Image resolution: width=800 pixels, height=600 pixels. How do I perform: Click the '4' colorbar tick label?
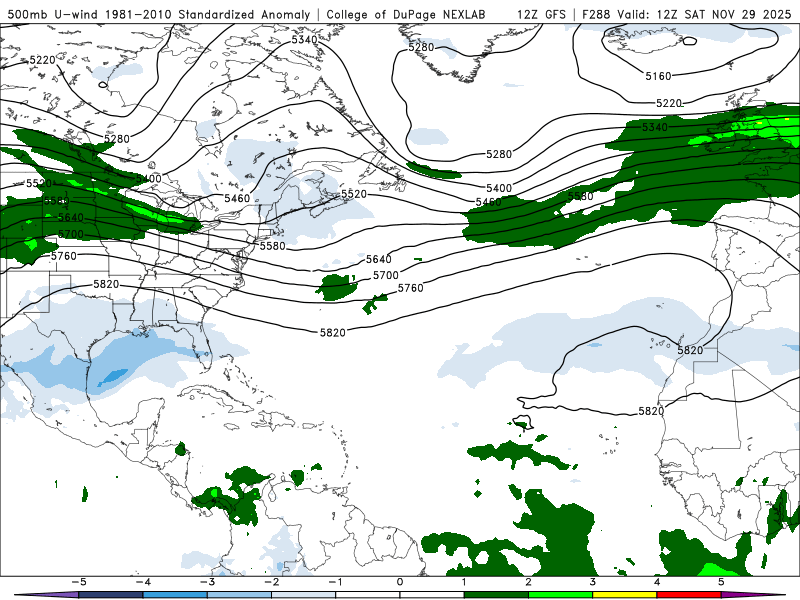[x=657, y=582]
